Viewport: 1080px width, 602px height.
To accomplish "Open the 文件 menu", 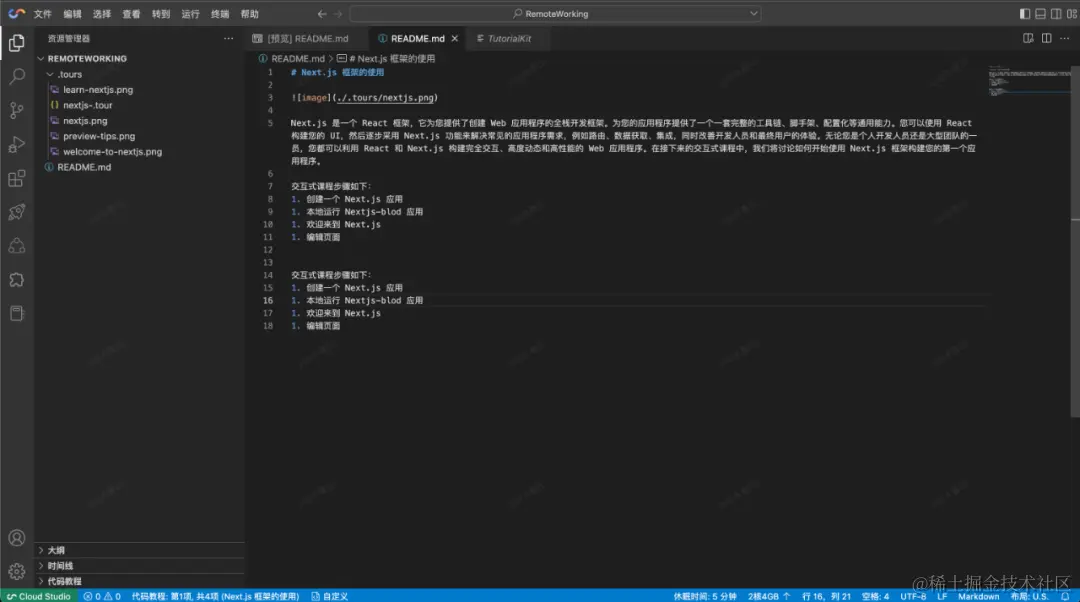I will (x=43, y=14).
